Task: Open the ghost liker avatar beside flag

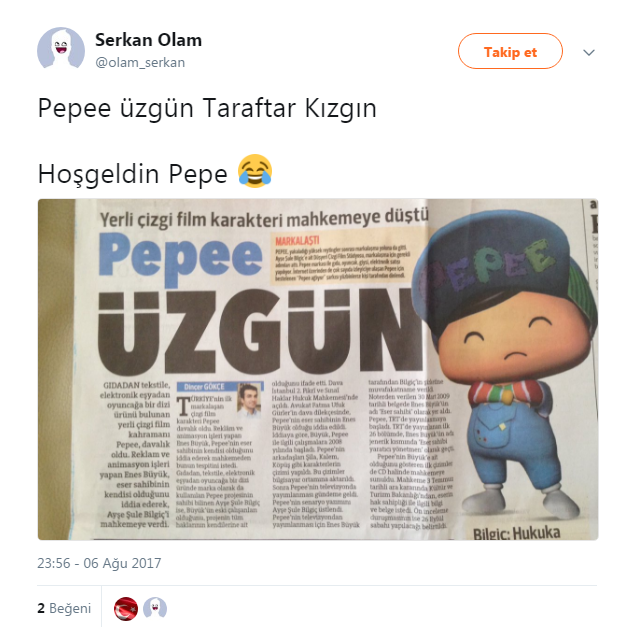Action: click(155, 608)
